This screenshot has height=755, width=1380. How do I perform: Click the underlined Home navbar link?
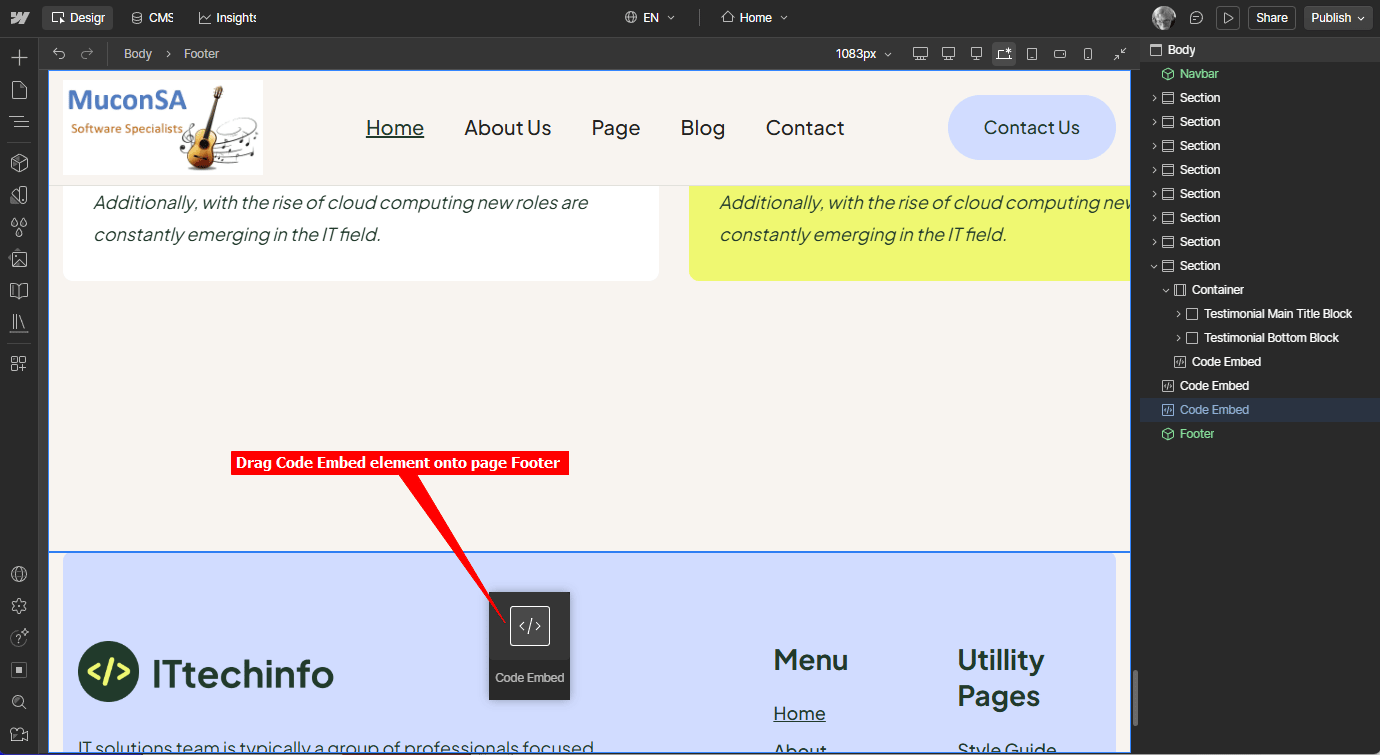point(395,128)
